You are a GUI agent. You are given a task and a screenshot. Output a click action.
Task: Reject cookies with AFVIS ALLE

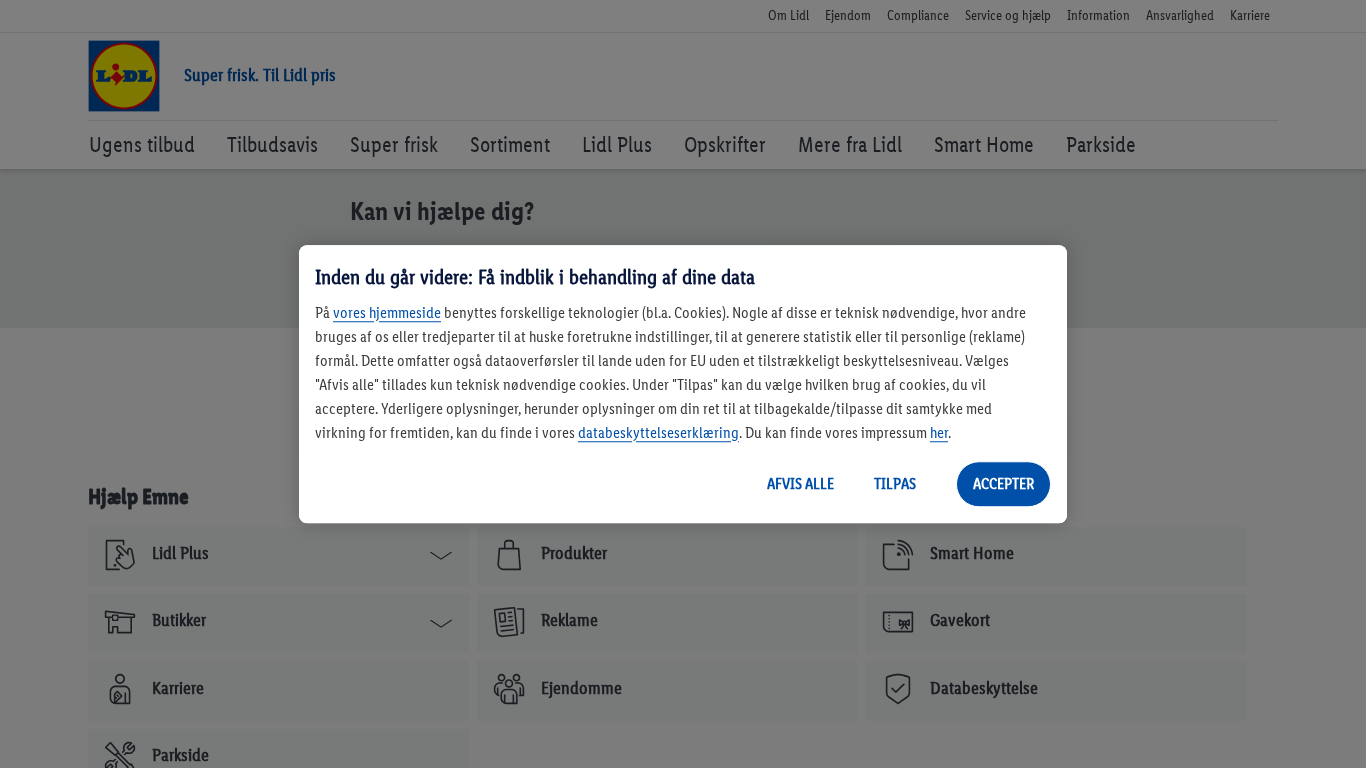pos(800,484)
